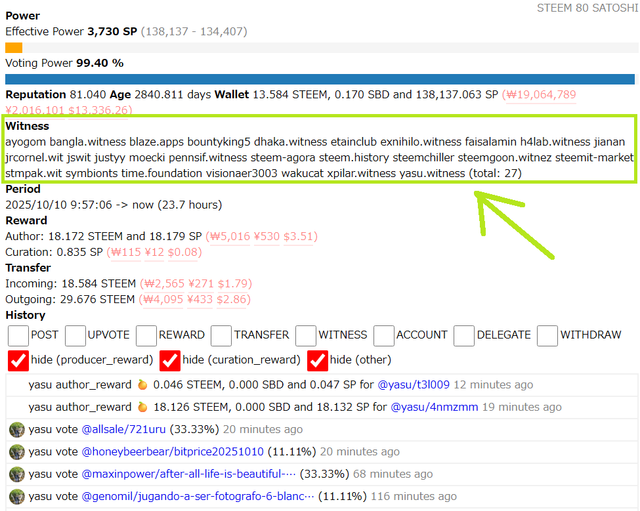Click bangla.witness in the witness list
The height and width of the screenshot is (511, 640).
tap(88, 142)
